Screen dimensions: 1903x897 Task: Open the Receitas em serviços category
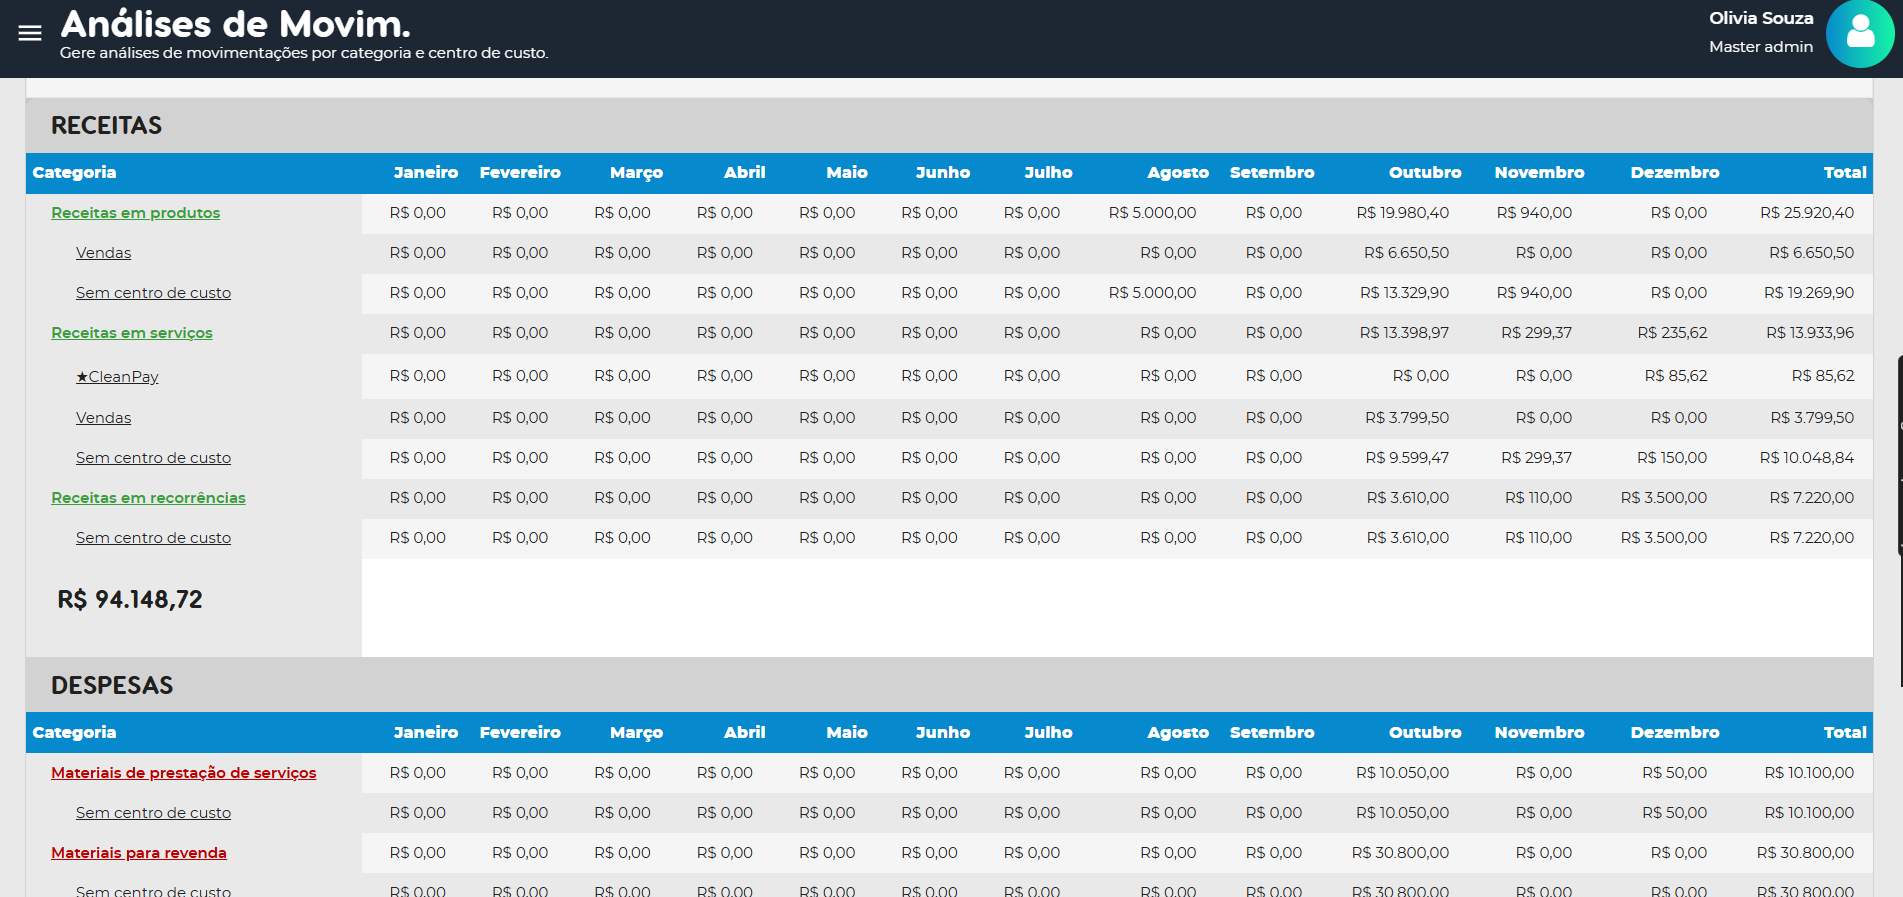pyautogui.click(x=132, y=333)
